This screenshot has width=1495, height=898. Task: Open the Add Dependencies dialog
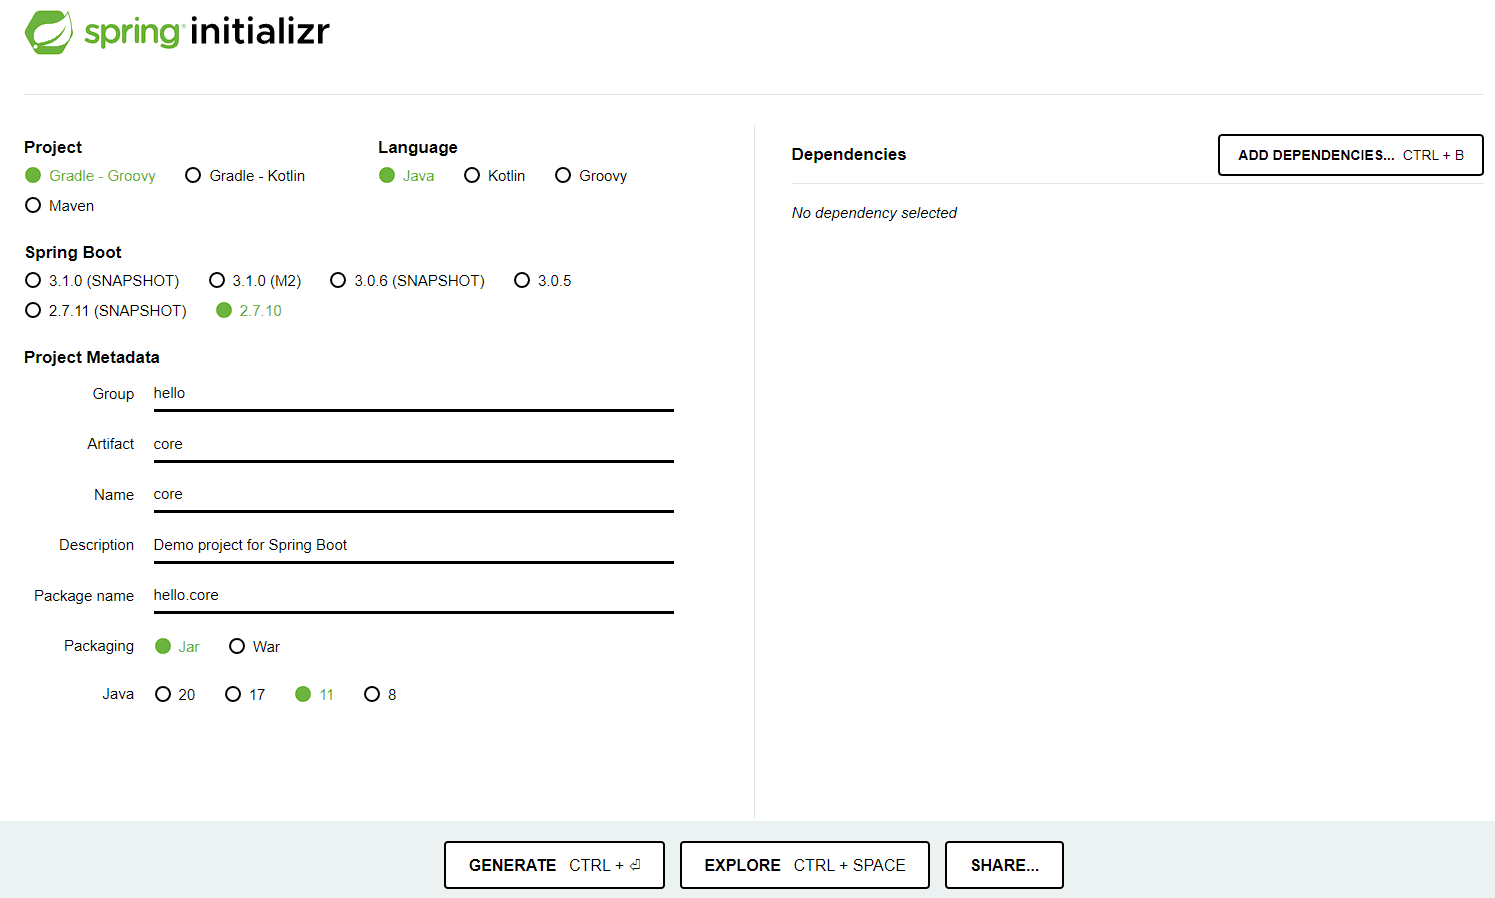1350,155
